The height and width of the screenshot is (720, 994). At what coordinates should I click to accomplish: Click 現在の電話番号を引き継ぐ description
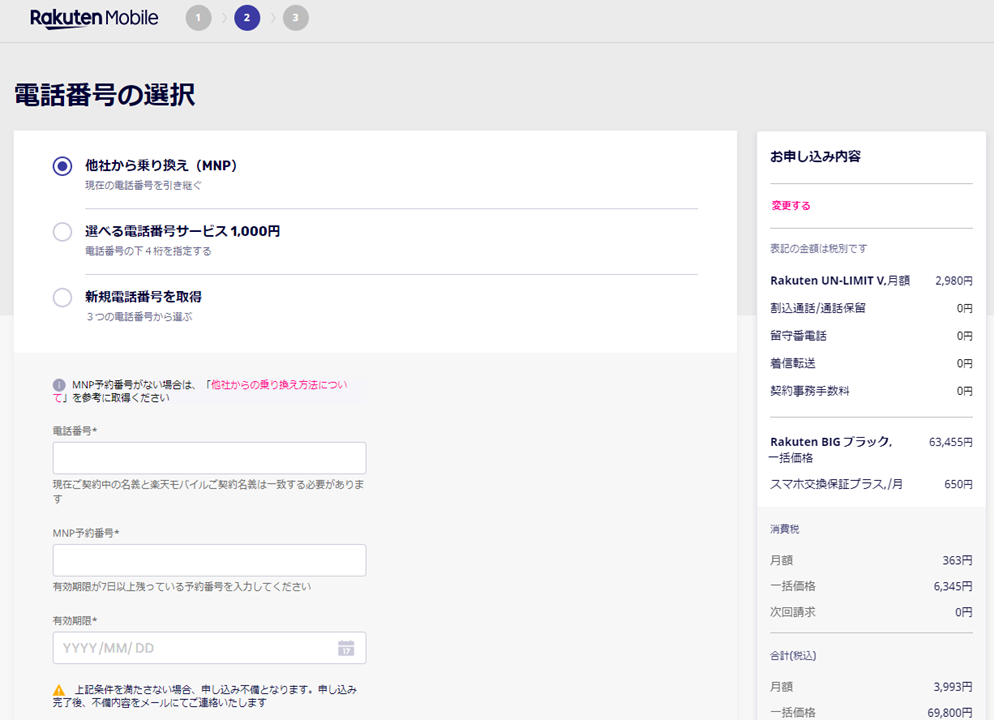(x=143, y=185)
